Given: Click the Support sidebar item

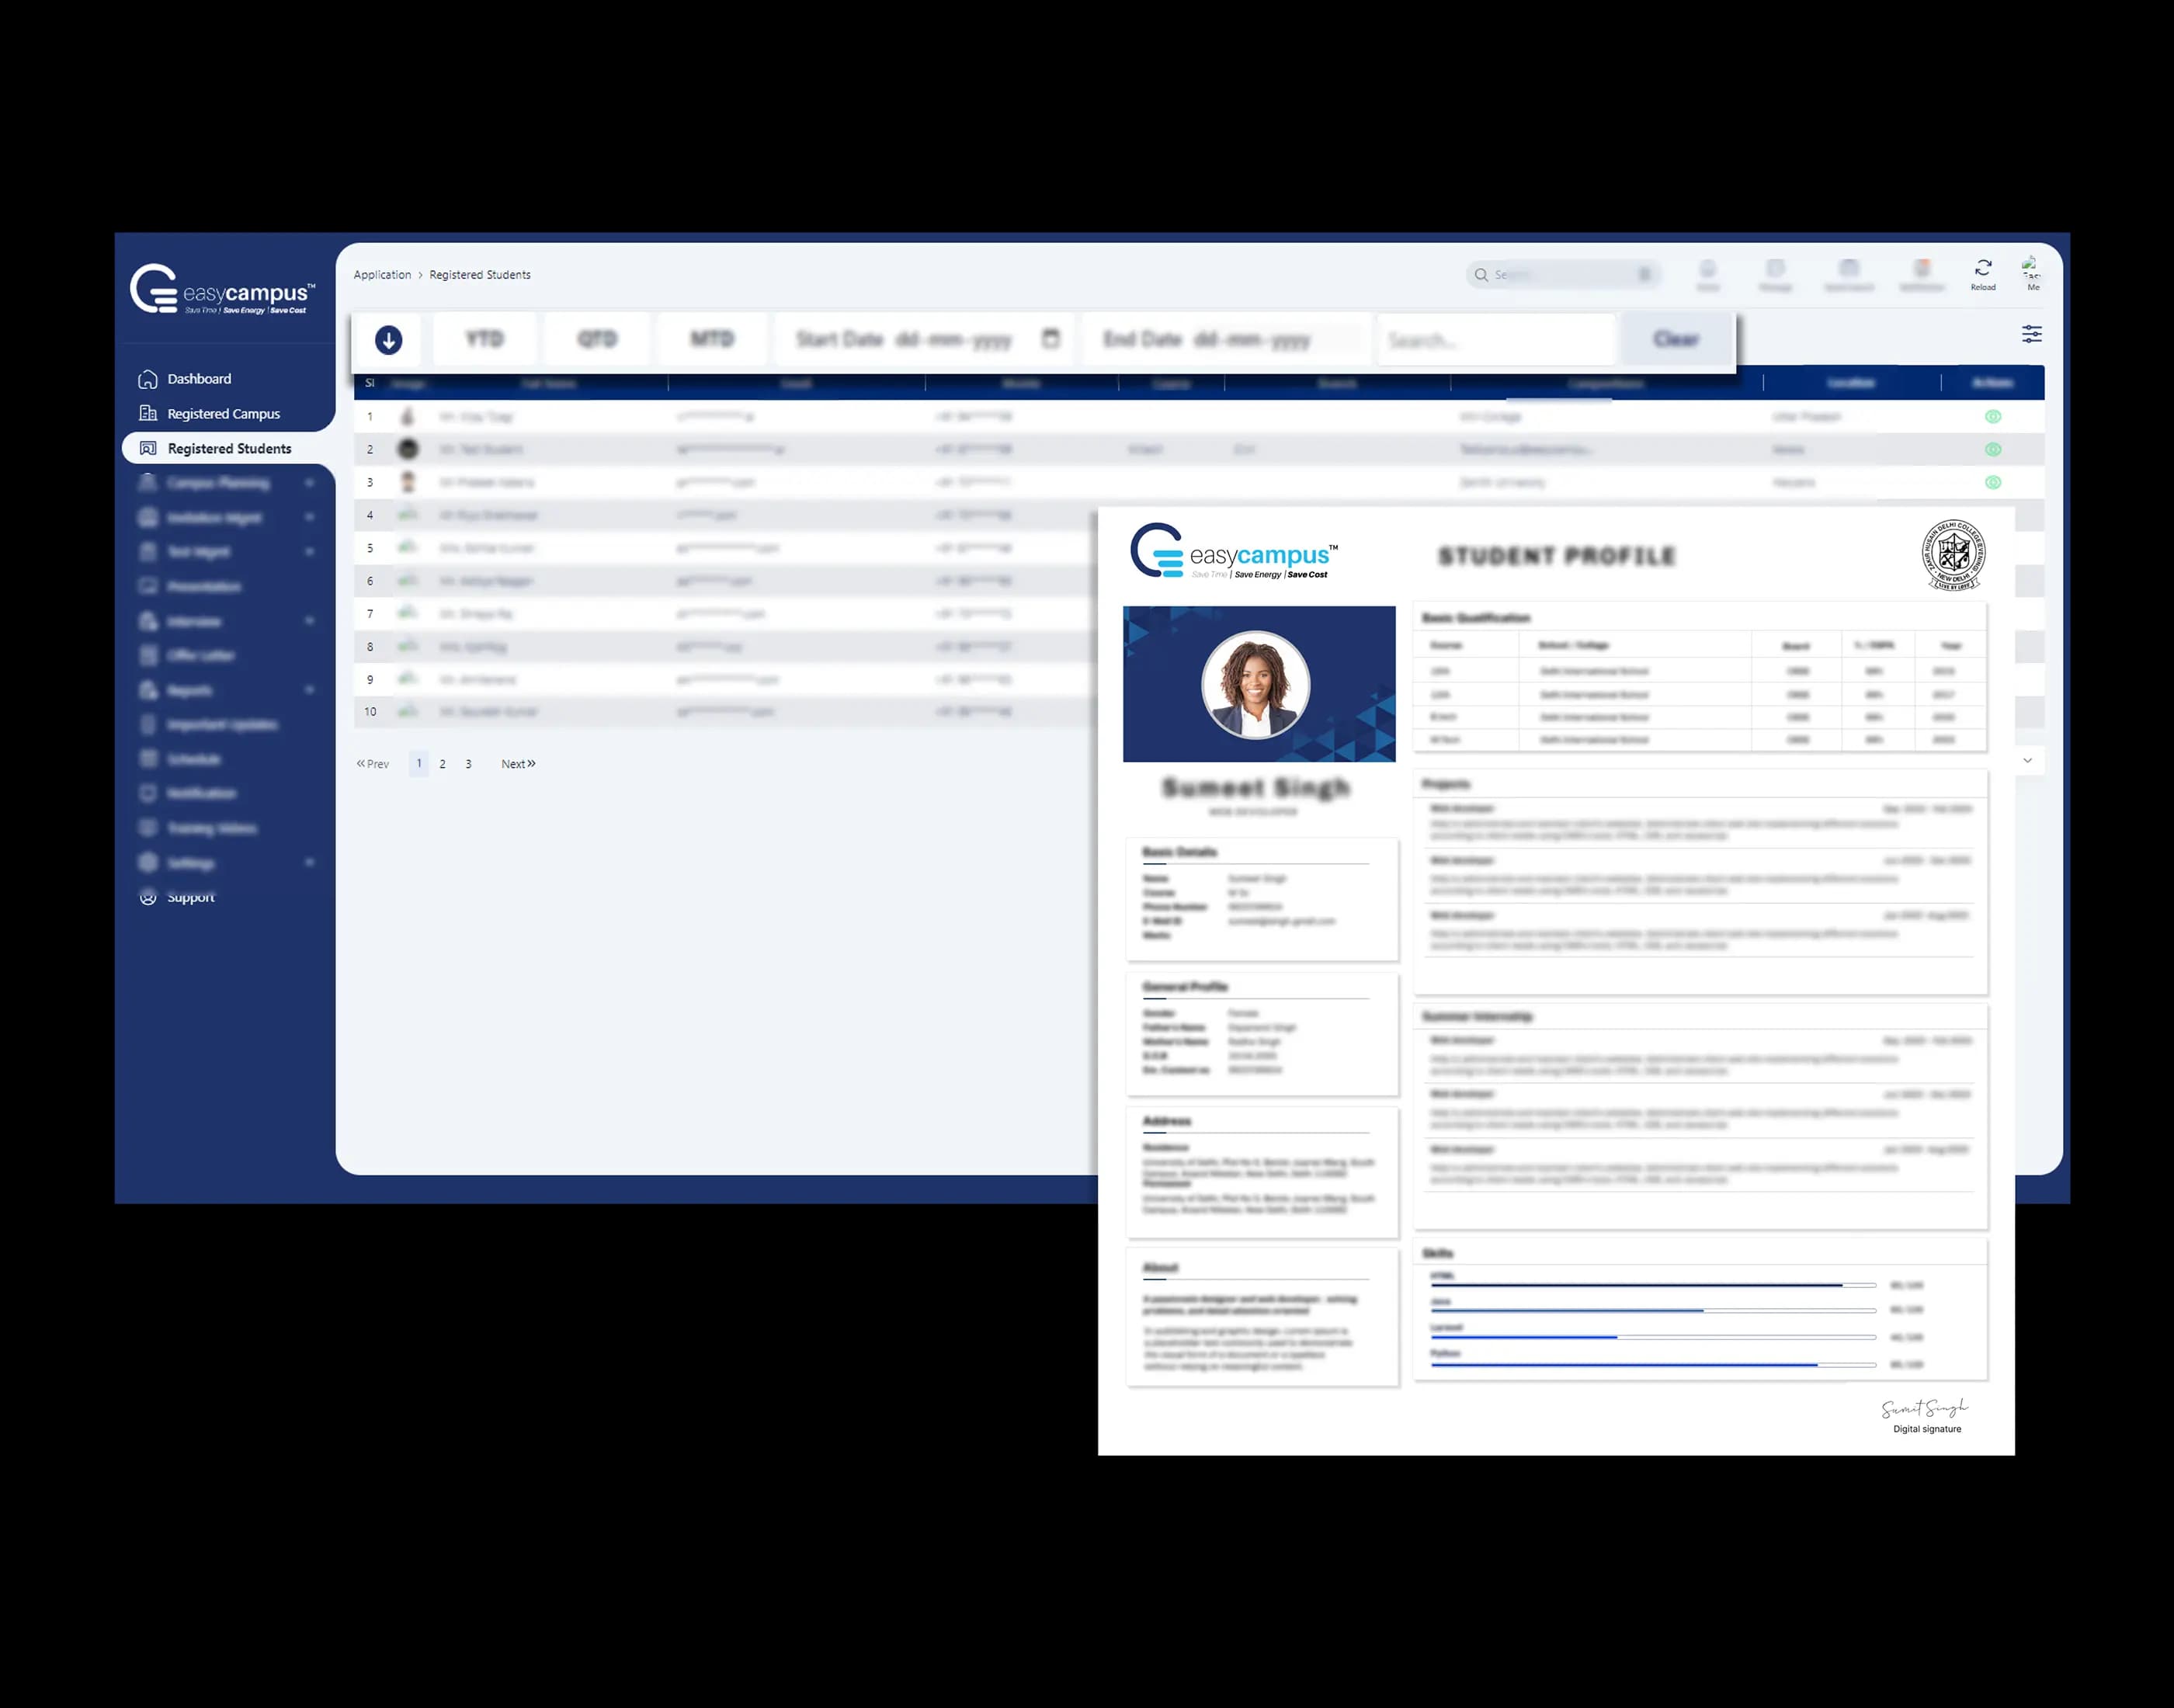Looking at the screenshot, I should 190,897.
